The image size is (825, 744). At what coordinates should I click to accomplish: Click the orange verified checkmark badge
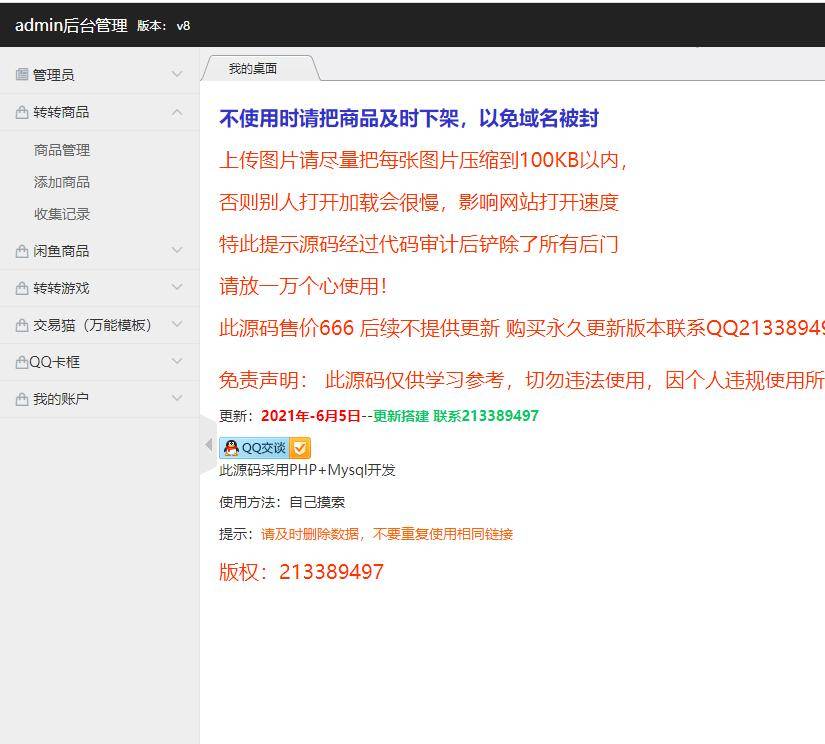(x=300, y=448)
